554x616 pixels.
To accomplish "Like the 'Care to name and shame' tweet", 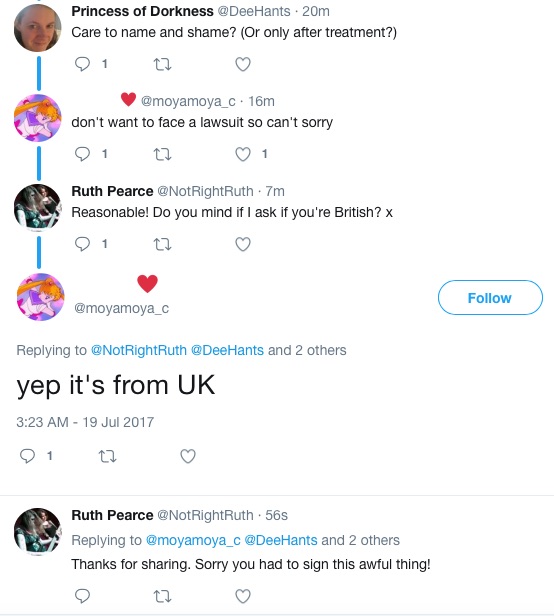I will 243,64.
